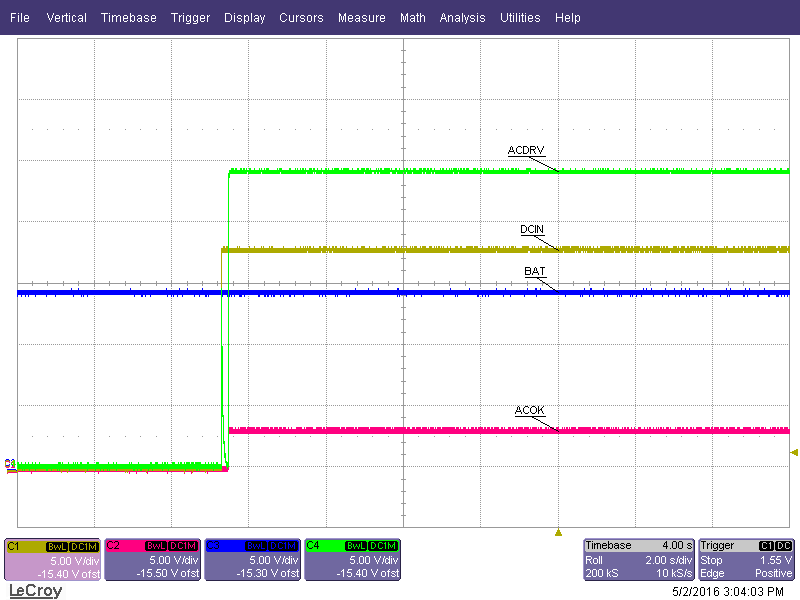
Task: Open the File menu
Action: point(20,18)
